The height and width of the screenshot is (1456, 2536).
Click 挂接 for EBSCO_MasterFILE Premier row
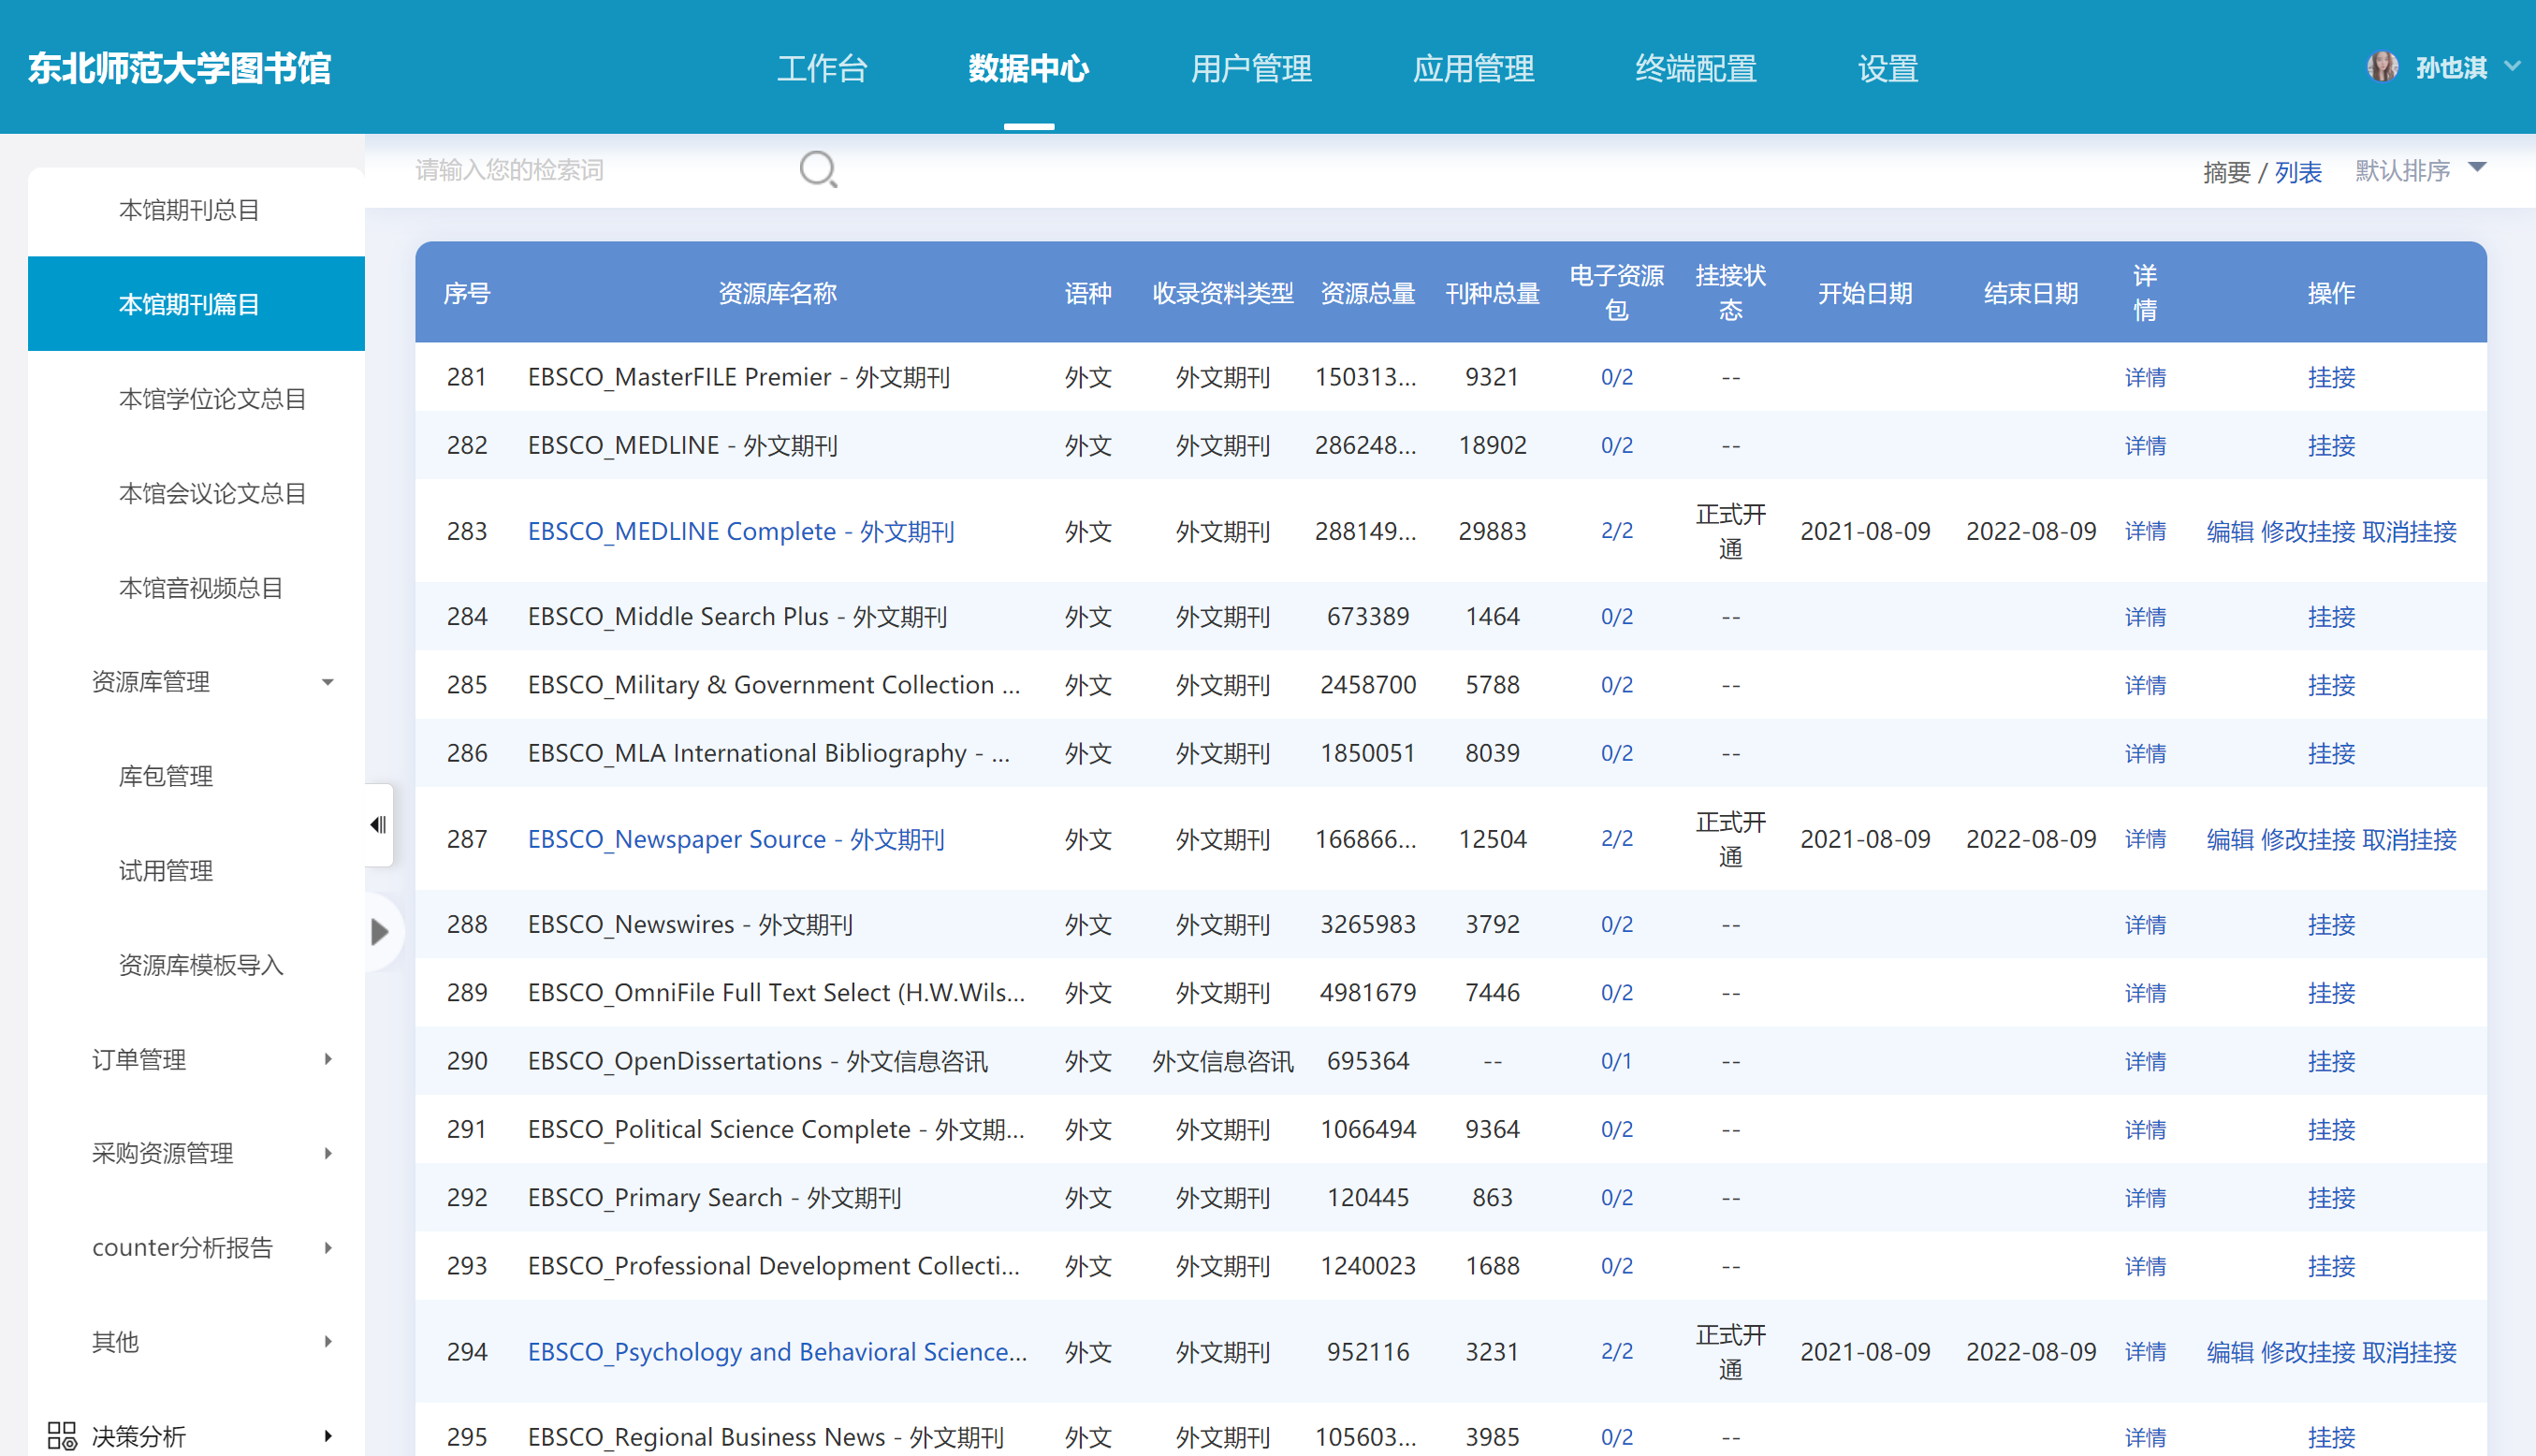pyautogui.click(x=2330, y=377)
